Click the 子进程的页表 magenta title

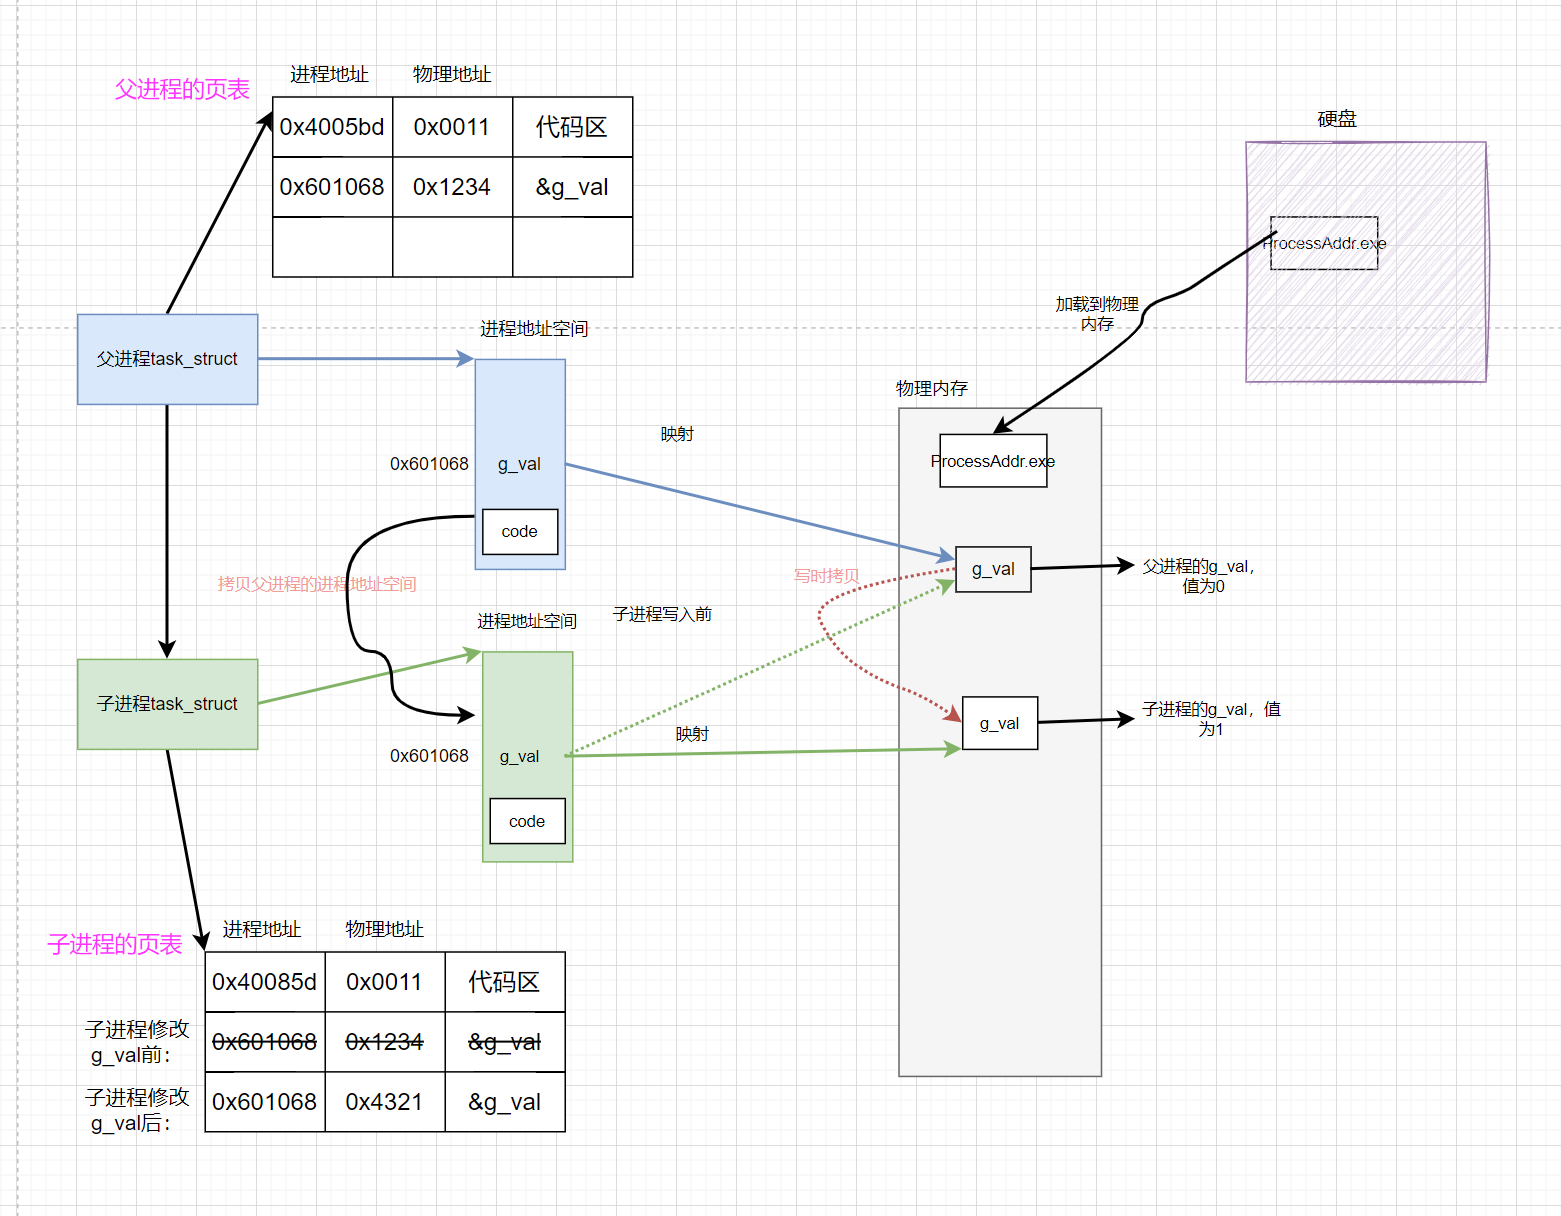pyautogui.click(x=115, y=944)
